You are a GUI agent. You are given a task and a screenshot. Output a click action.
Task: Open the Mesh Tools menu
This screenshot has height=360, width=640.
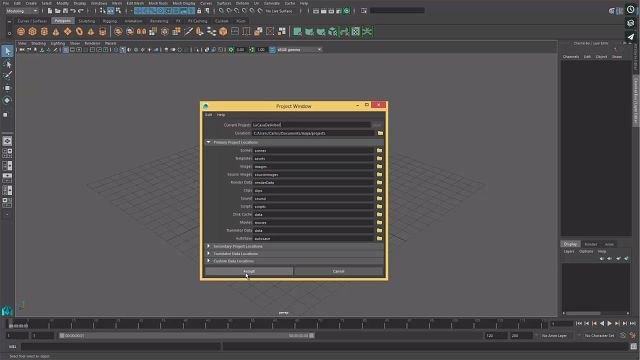click(158, 3)
